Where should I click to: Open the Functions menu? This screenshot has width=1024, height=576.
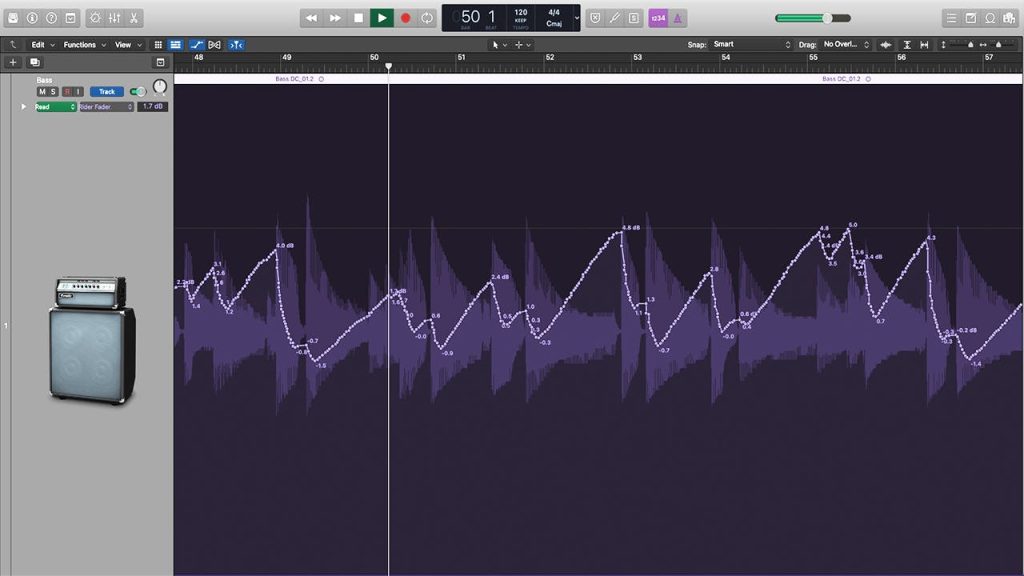[x=84, y=45]
